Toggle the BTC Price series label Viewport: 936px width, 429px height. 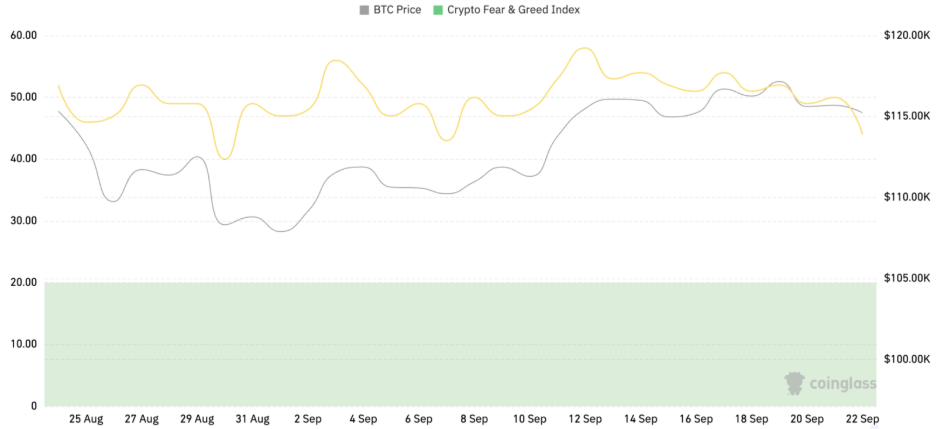(x=396, y=10)
